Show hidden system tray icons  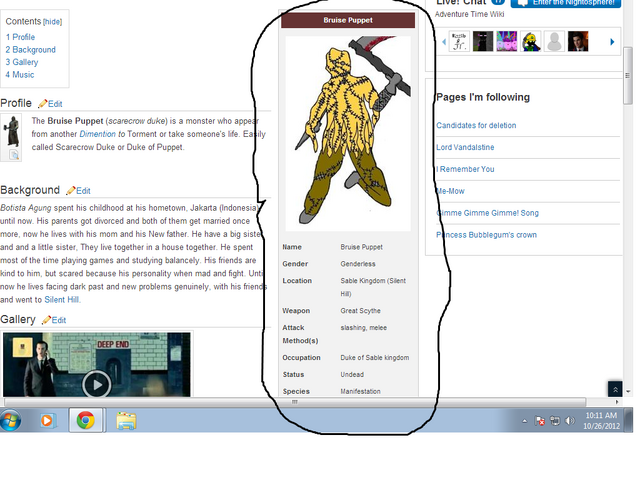click(x=524, y=421)
